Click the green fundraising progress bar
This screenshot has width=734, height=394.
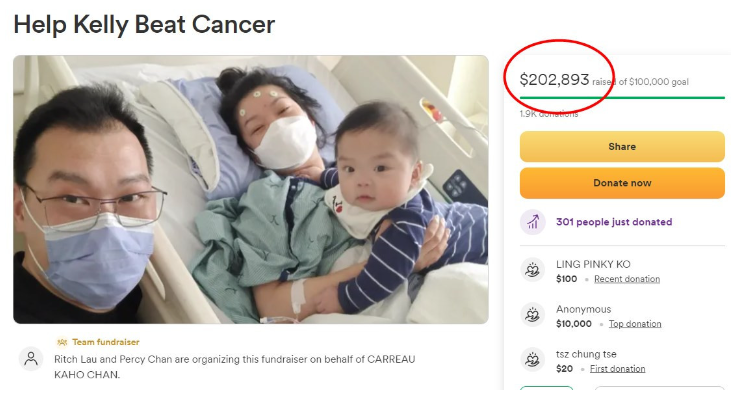622,98
